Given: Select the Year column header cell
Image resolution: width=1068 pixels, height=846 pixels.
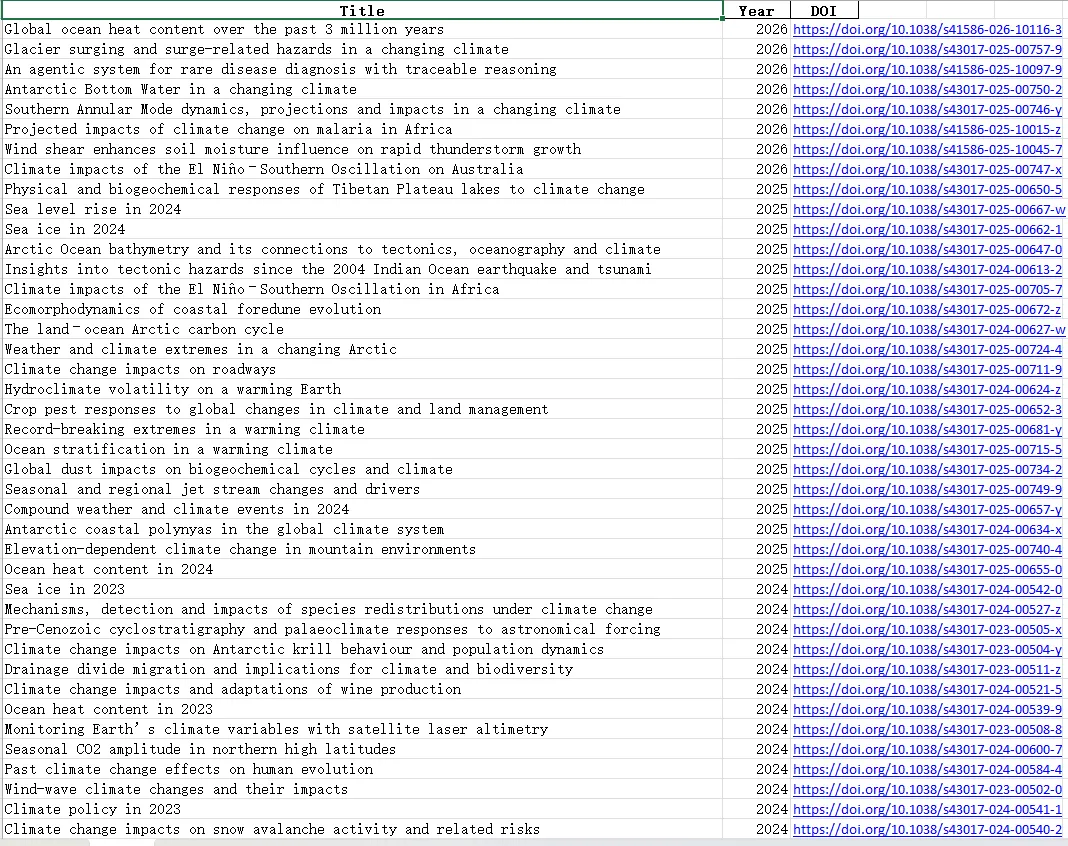Looking at the screenshot, I should point(756,11).
